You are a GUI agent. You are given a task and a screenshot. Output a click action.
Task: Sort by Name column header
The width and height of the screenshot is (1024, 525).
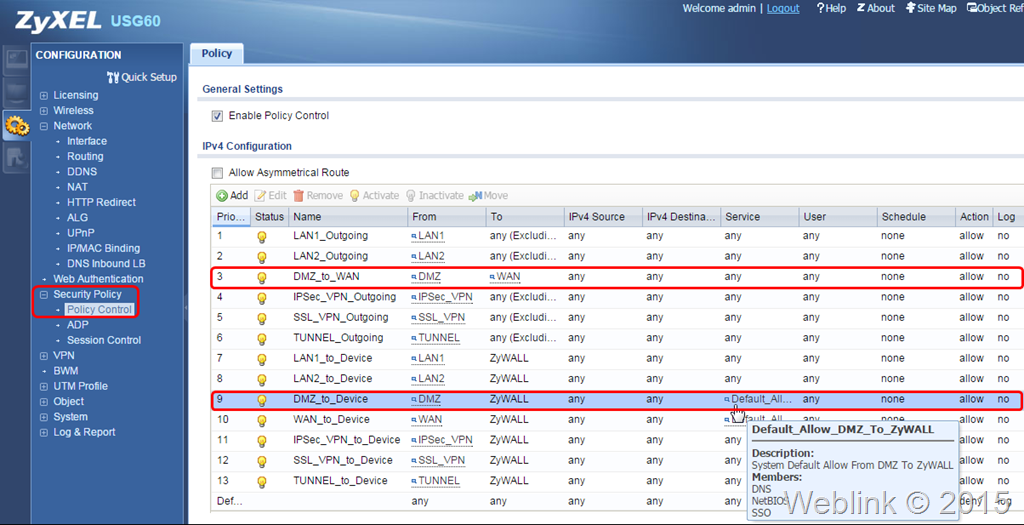349,217
